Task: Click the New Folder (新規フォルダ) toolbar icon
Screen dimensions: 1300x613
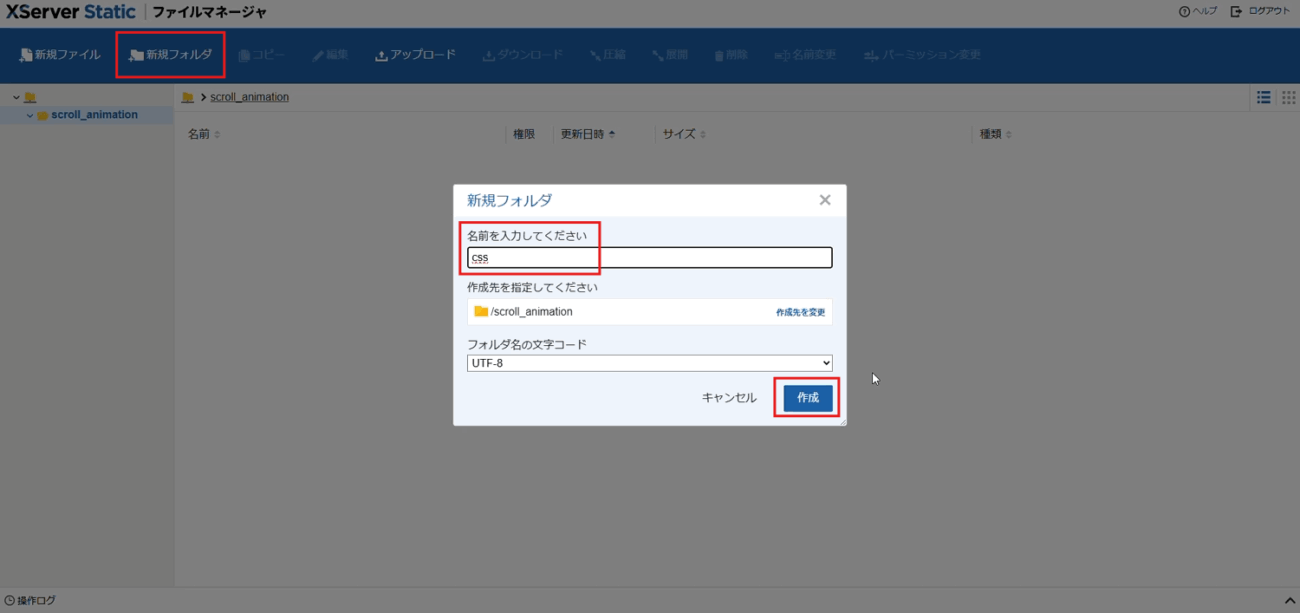Action: [137, 55]
